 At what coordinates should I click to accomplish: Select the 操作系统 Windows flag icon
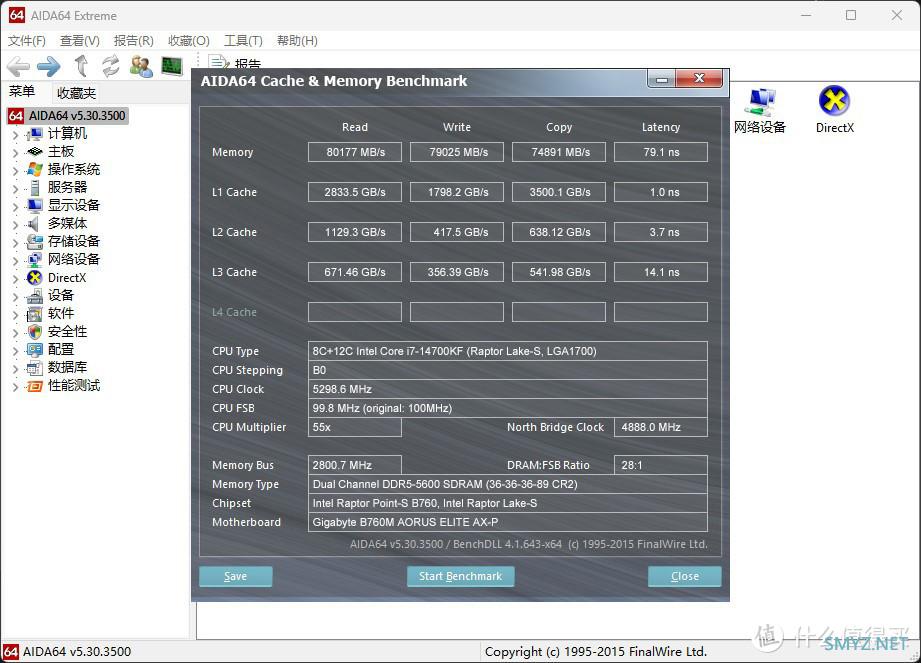tap(35, 170)
